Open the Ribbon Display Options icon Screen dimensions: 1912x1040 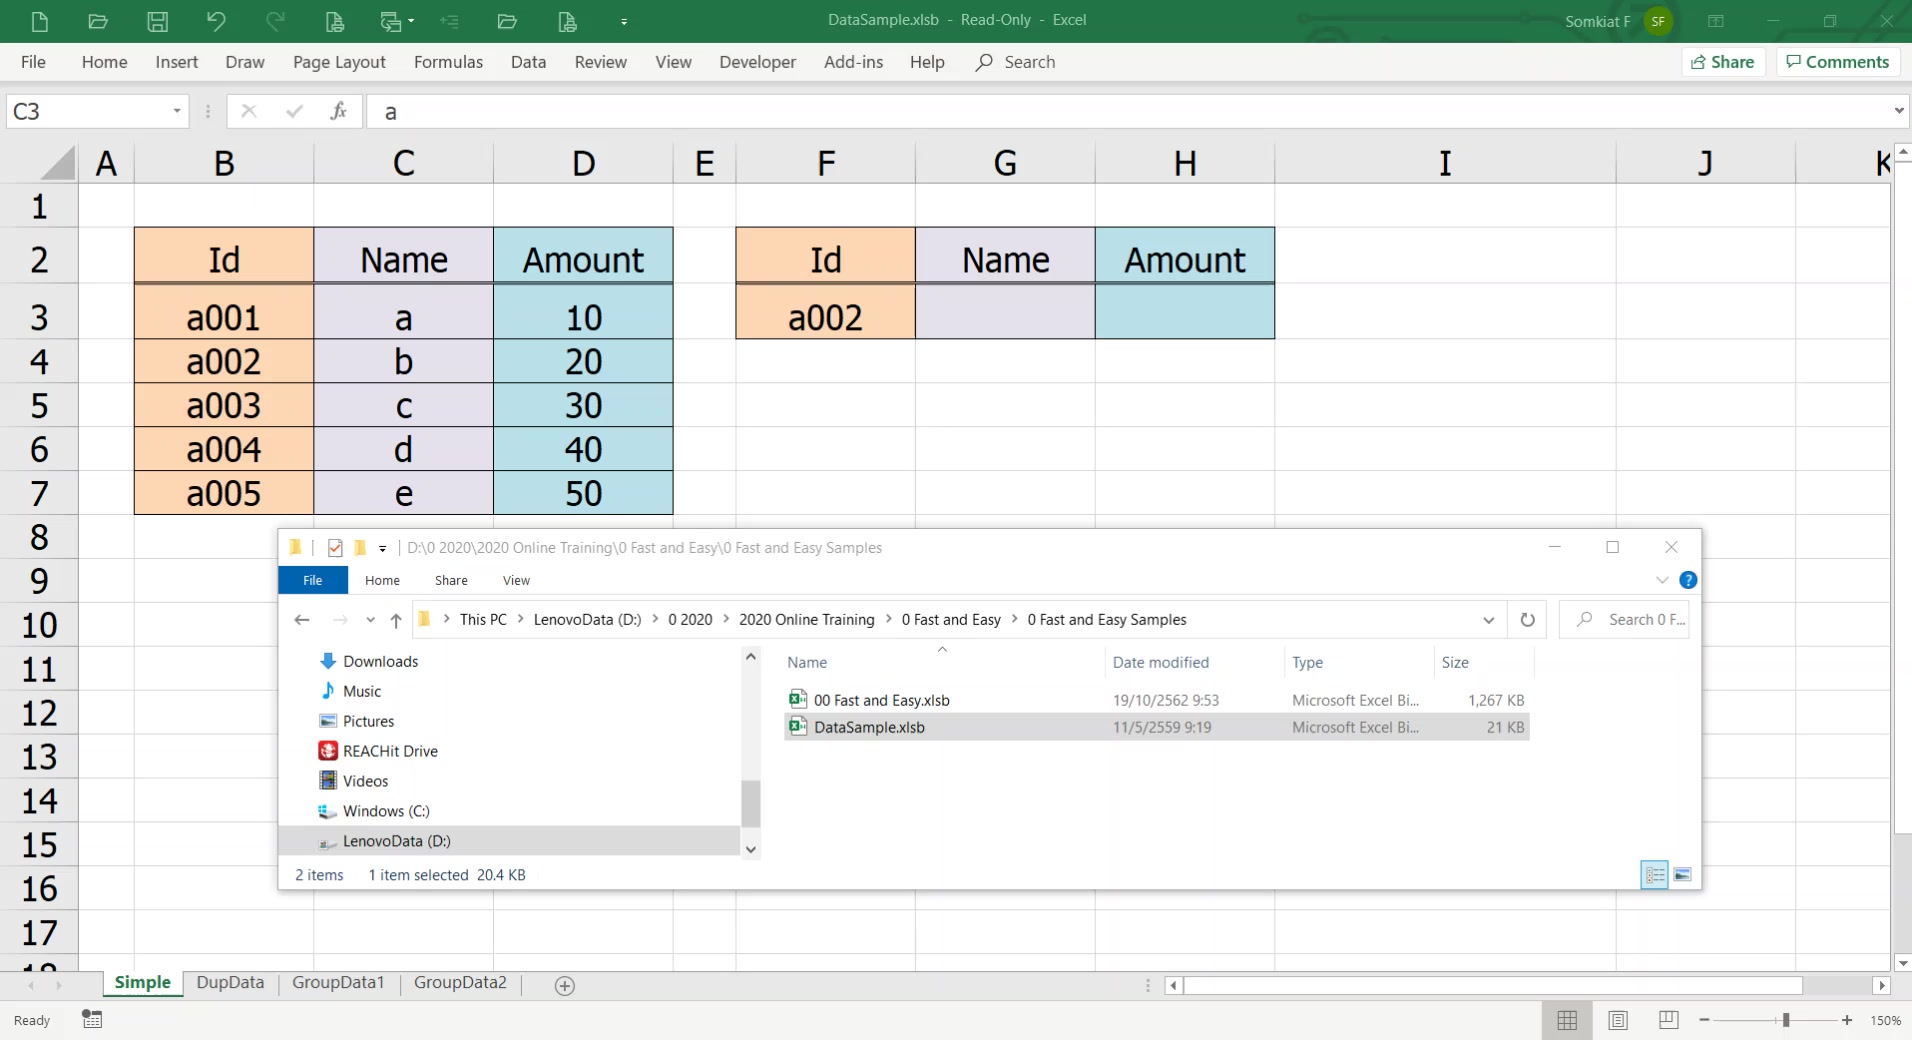pos(1716,21)
